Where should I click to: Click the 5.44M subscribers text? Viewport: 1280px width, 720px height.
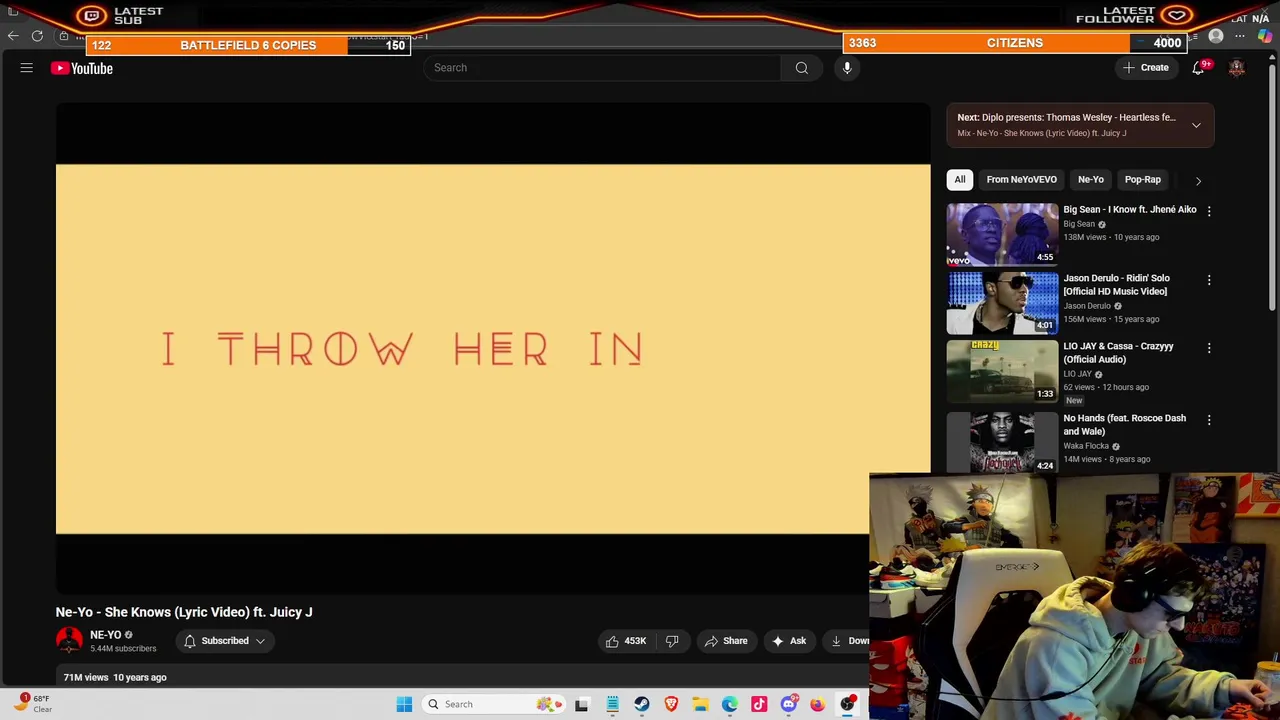[123, 649]
